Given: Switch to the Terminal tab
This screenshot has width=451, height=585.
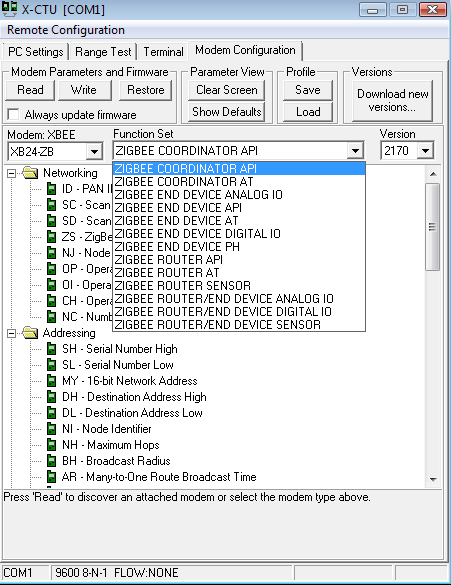Looking at the screenshot, I should click(x=163, y=51).
